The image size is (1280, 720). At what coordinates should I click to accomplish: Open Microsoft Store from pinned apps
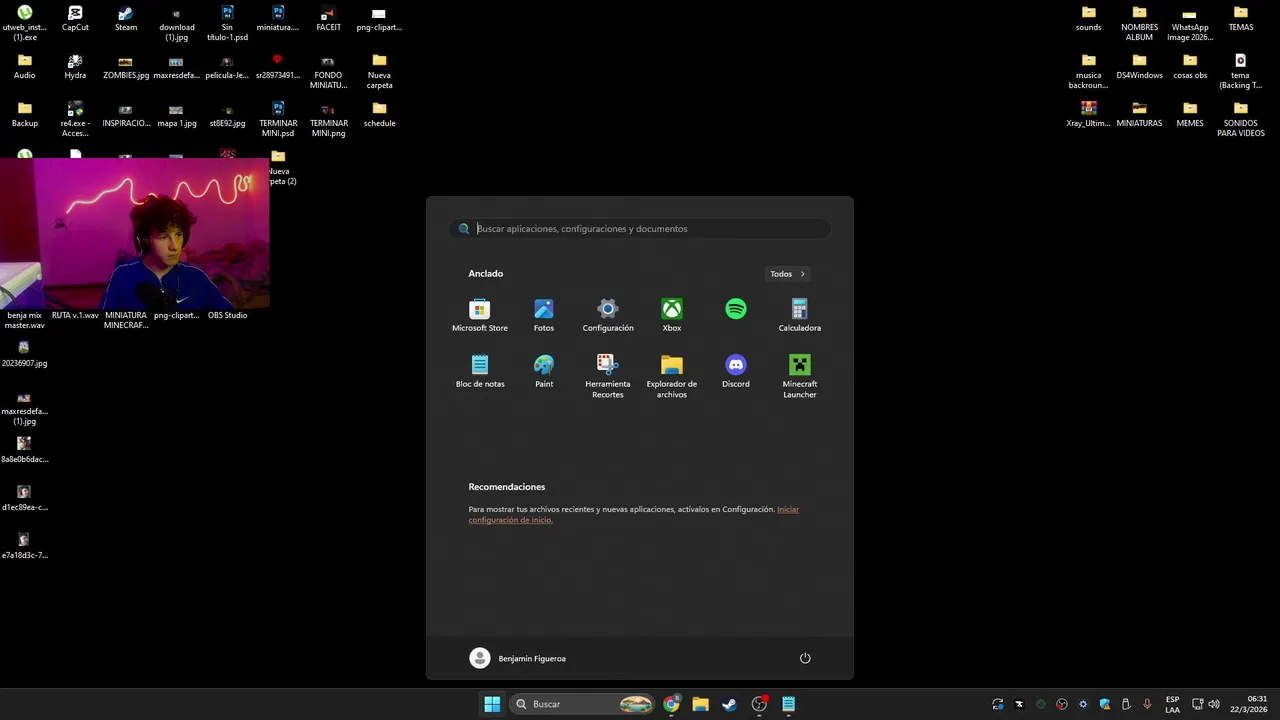(480, 315)
